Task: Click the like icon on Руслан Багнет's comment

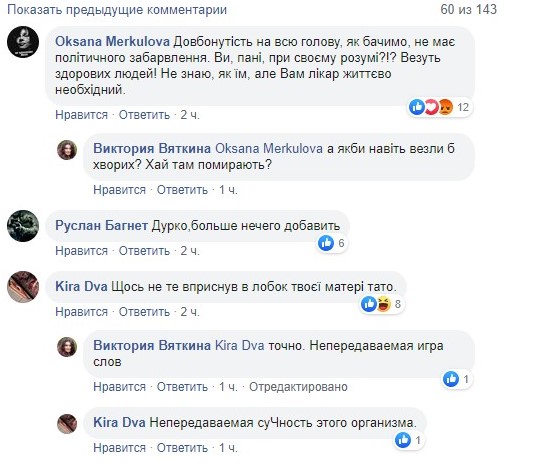Action: pos(326,243)
